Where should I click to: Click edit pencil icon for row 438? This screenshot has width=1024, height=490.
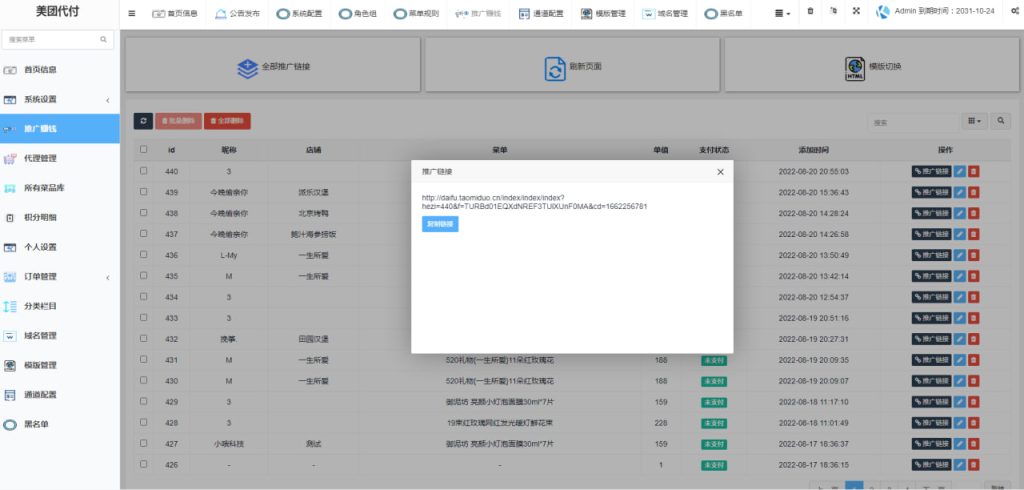tap(959, 214)
